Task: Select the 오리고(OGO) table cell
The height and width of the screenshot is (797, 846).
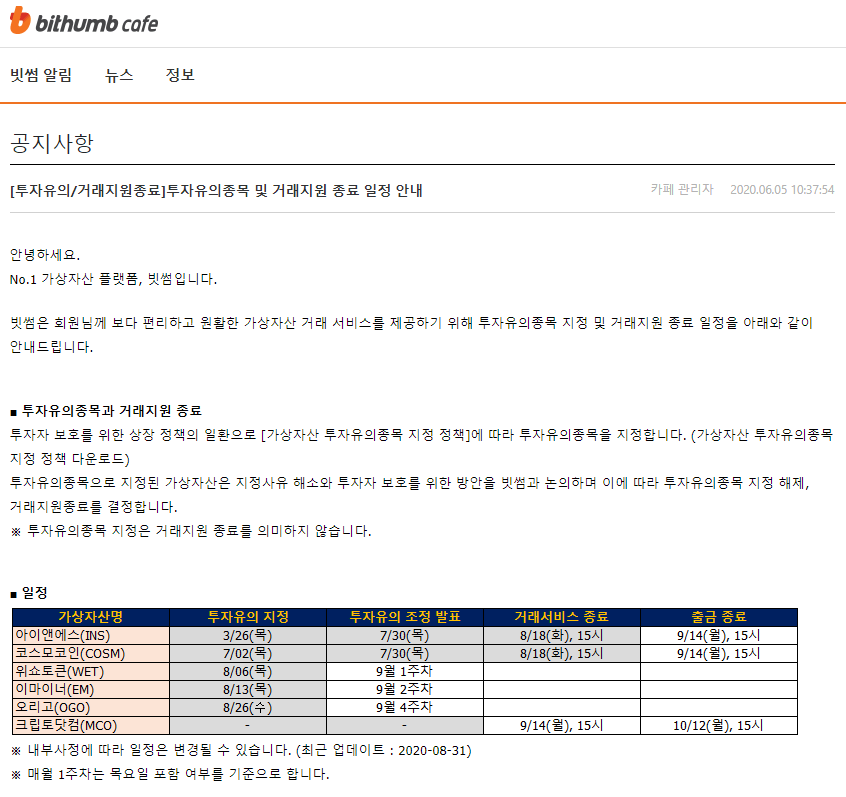Action: (x=91, y=707)
